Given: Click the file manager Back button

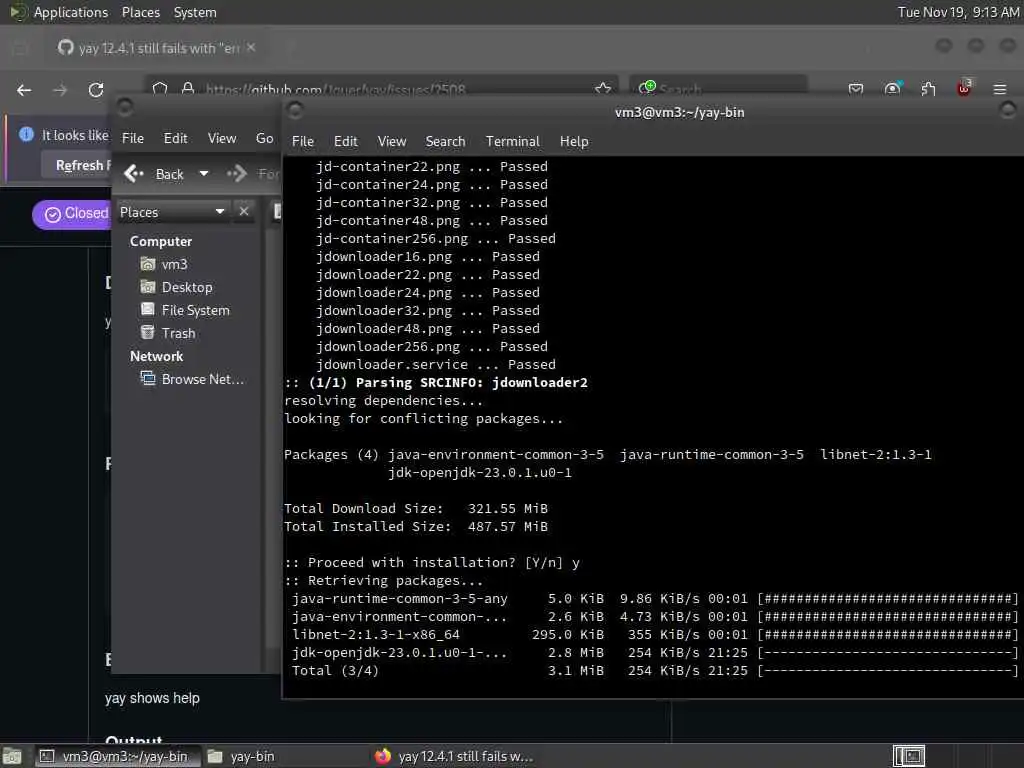Looking at the screenshot, I should pos(154,174).
